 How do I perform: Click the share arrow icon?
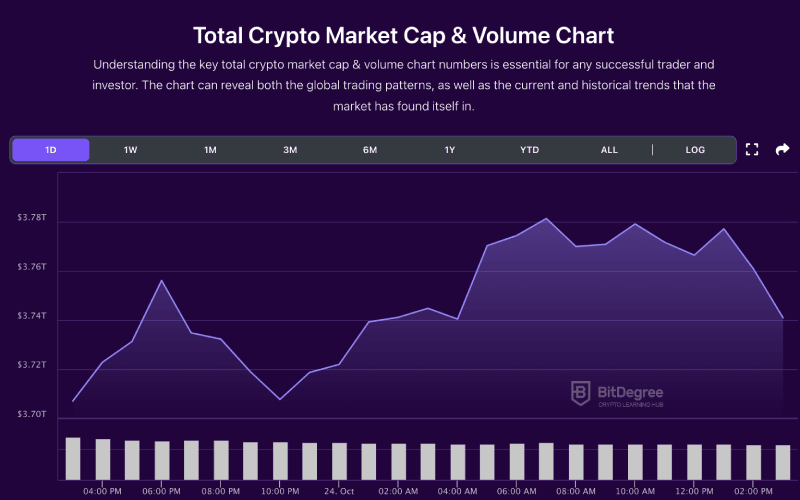click(x=783, y=150)
